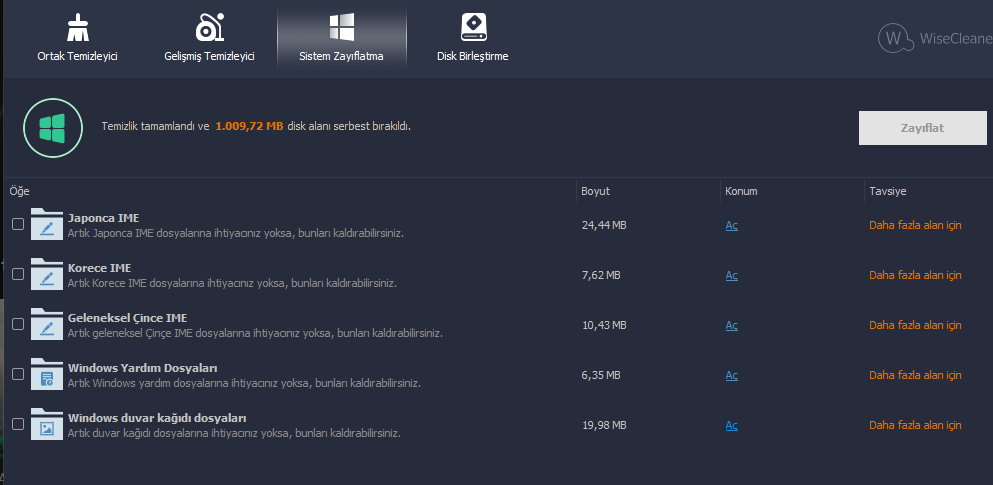This screenshot has width=993, height=485.
Task: Sort by the Boyut column header
Action: click(x=595, y=191)
